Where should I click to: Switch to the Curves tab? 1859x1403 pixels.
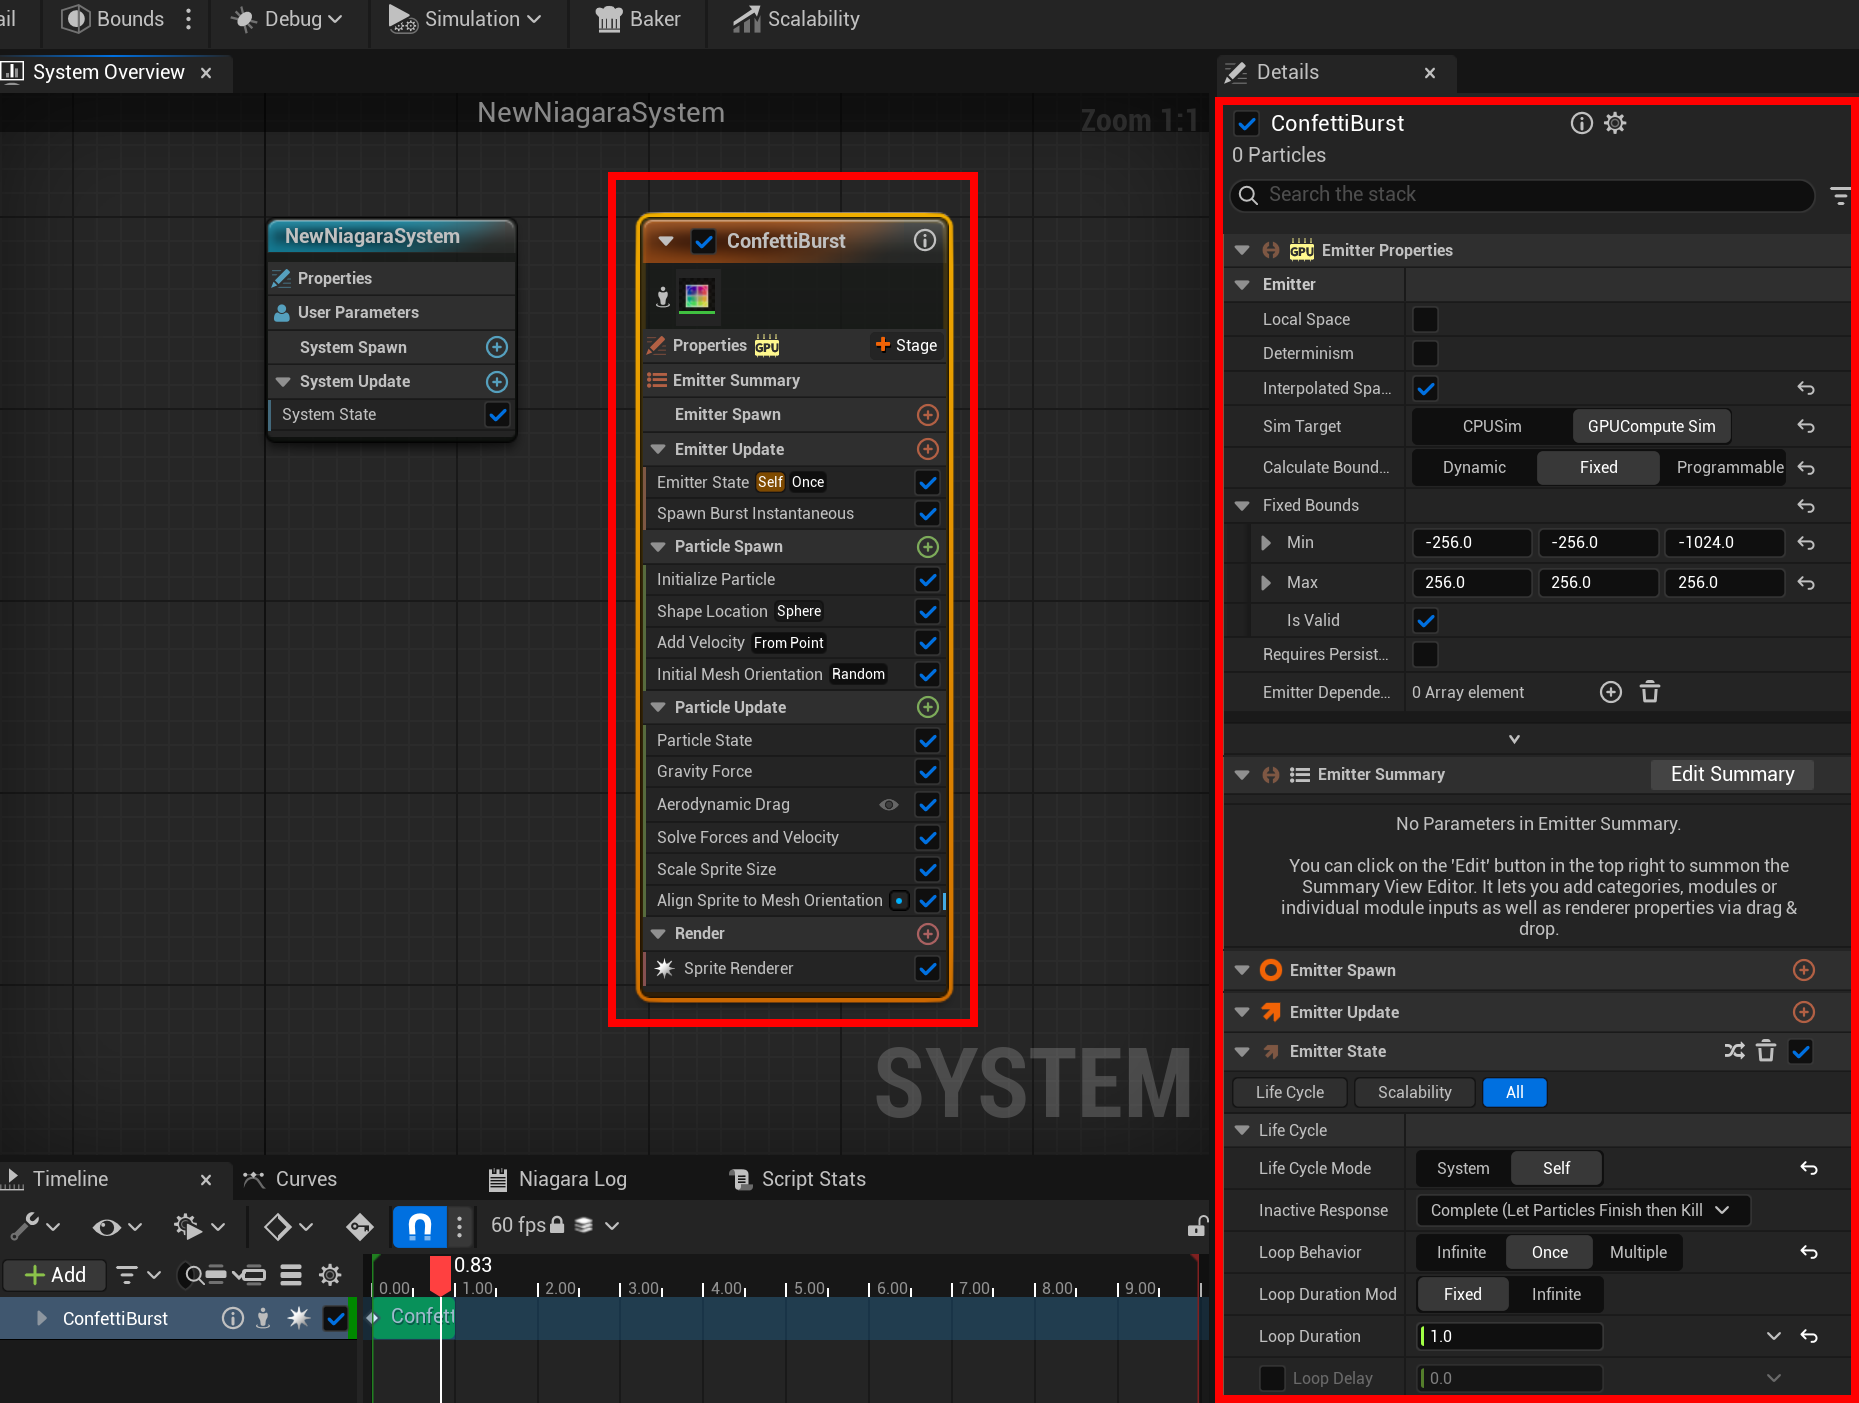291,1180
